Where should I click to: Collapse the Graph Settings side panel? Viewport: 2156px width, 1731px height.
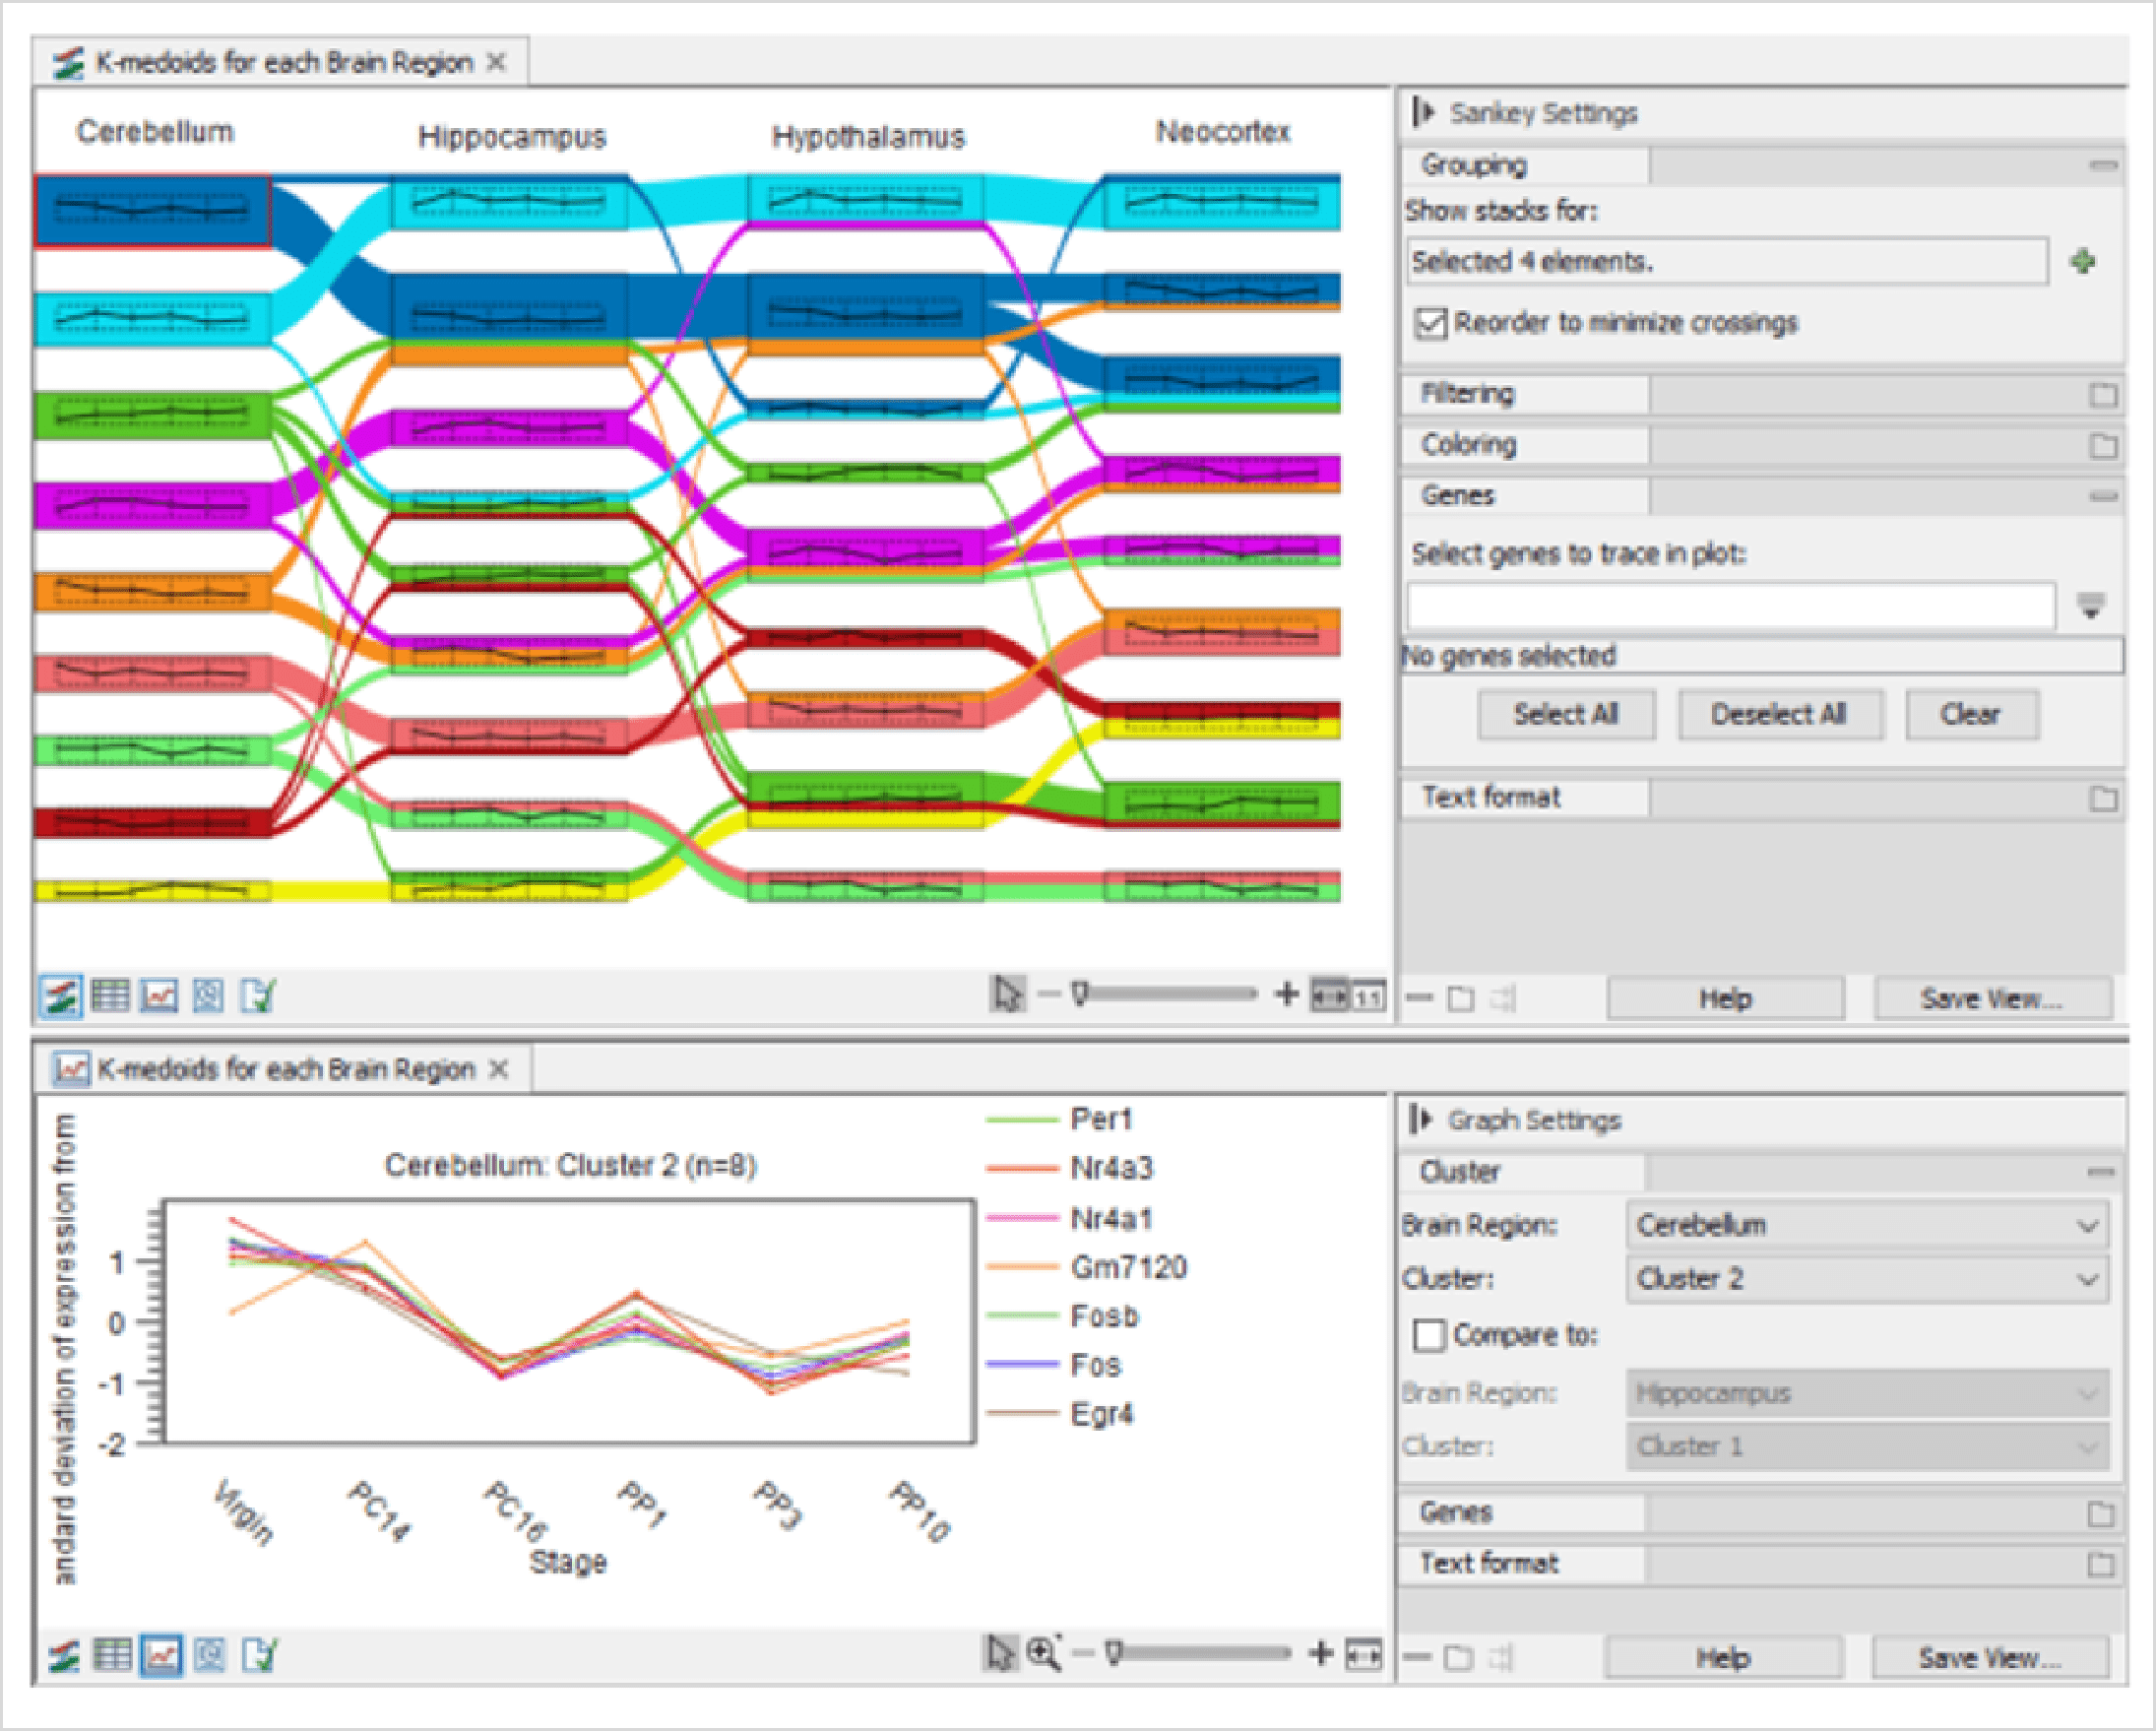pos(1421,1119)
